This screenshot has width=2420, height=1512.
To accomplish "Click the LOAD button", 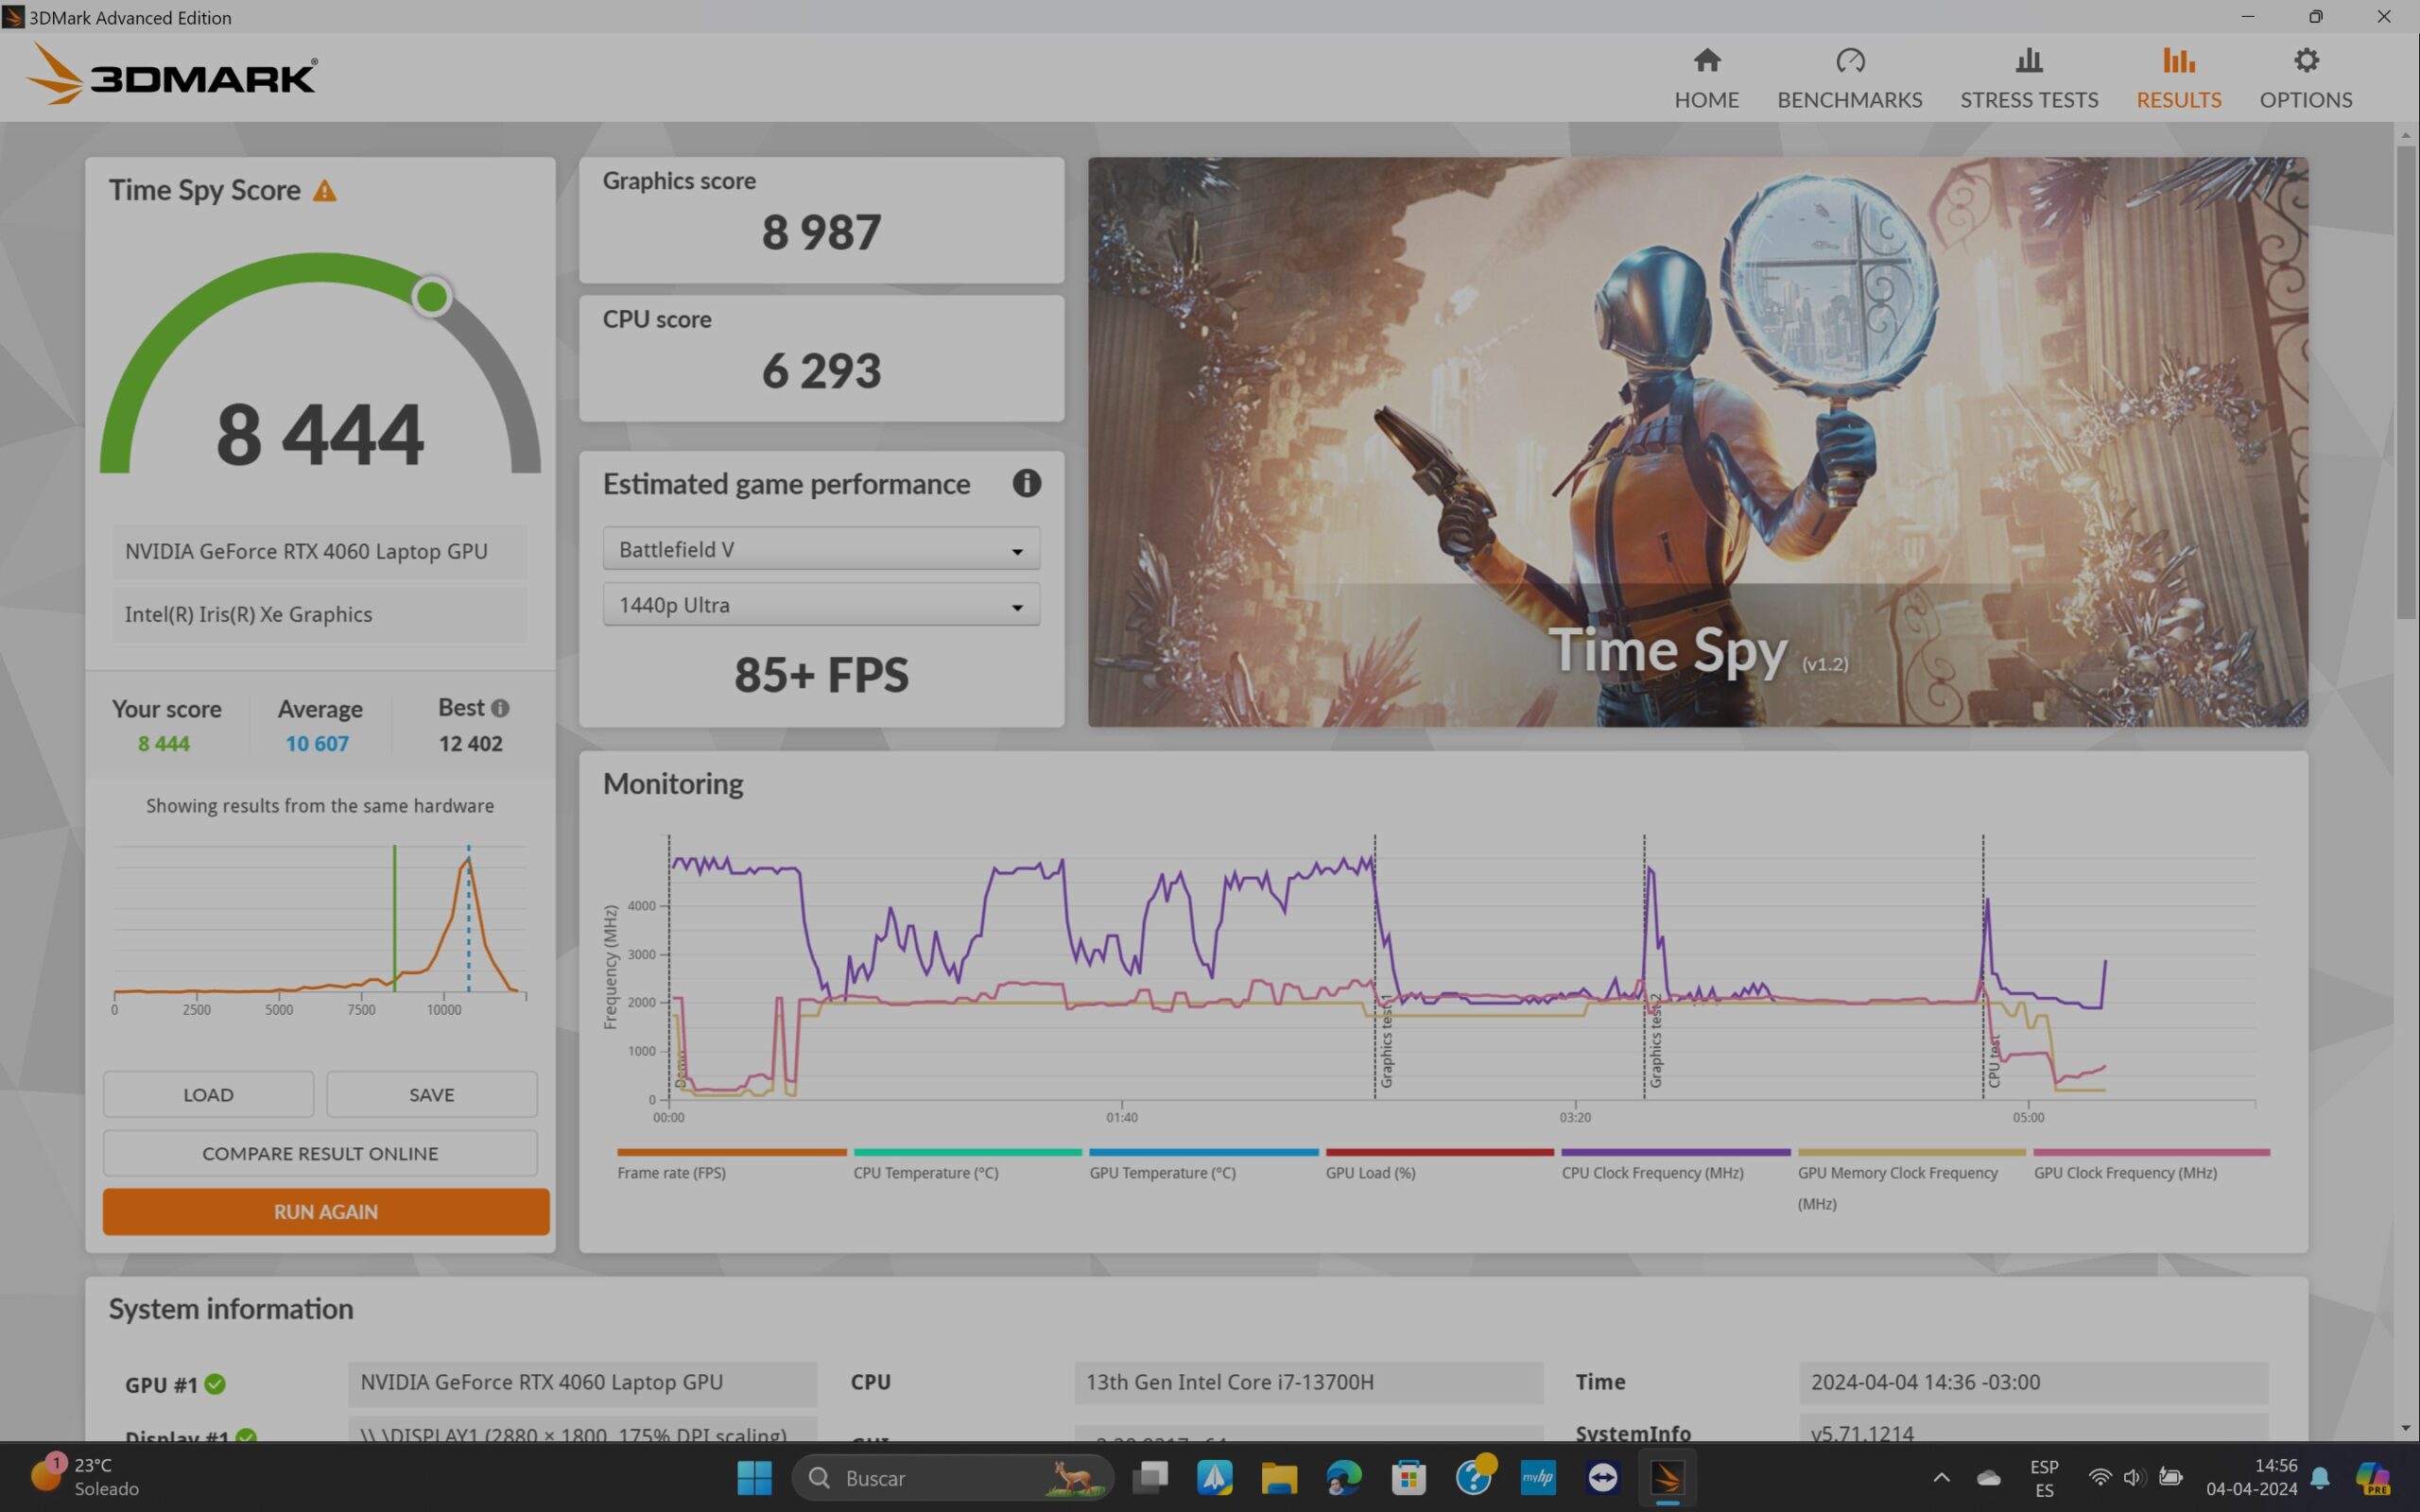I will click(x=208, y=1094).
